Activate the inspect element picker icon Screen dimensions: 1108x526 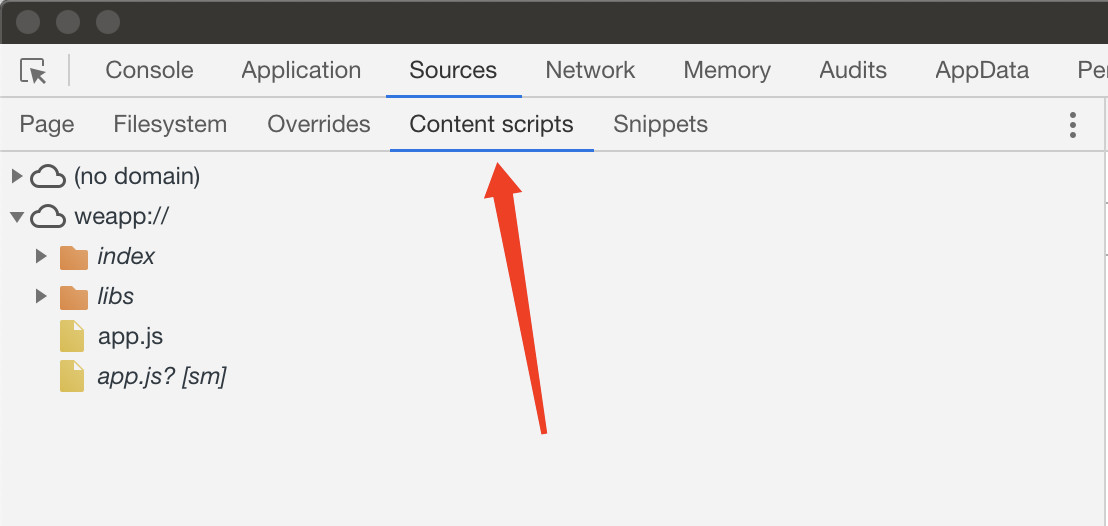tap(33, 71)
